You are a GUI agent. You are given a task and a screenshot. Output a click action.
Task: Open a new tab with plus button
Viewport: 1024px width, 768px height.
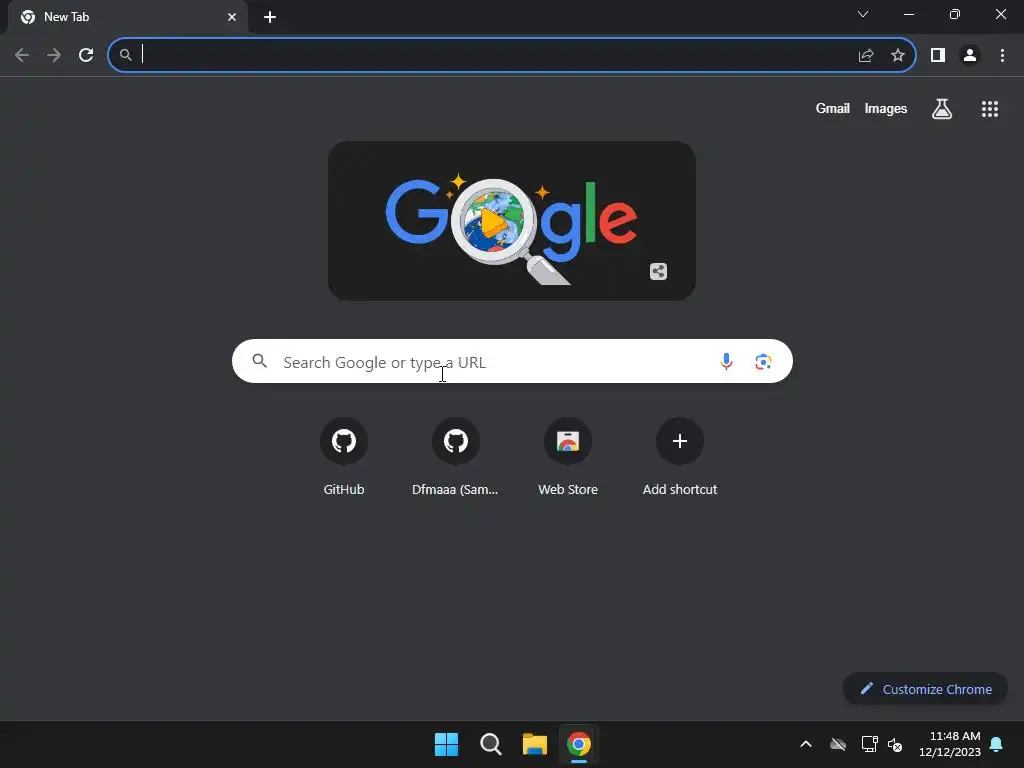click(x=270, y=17)
